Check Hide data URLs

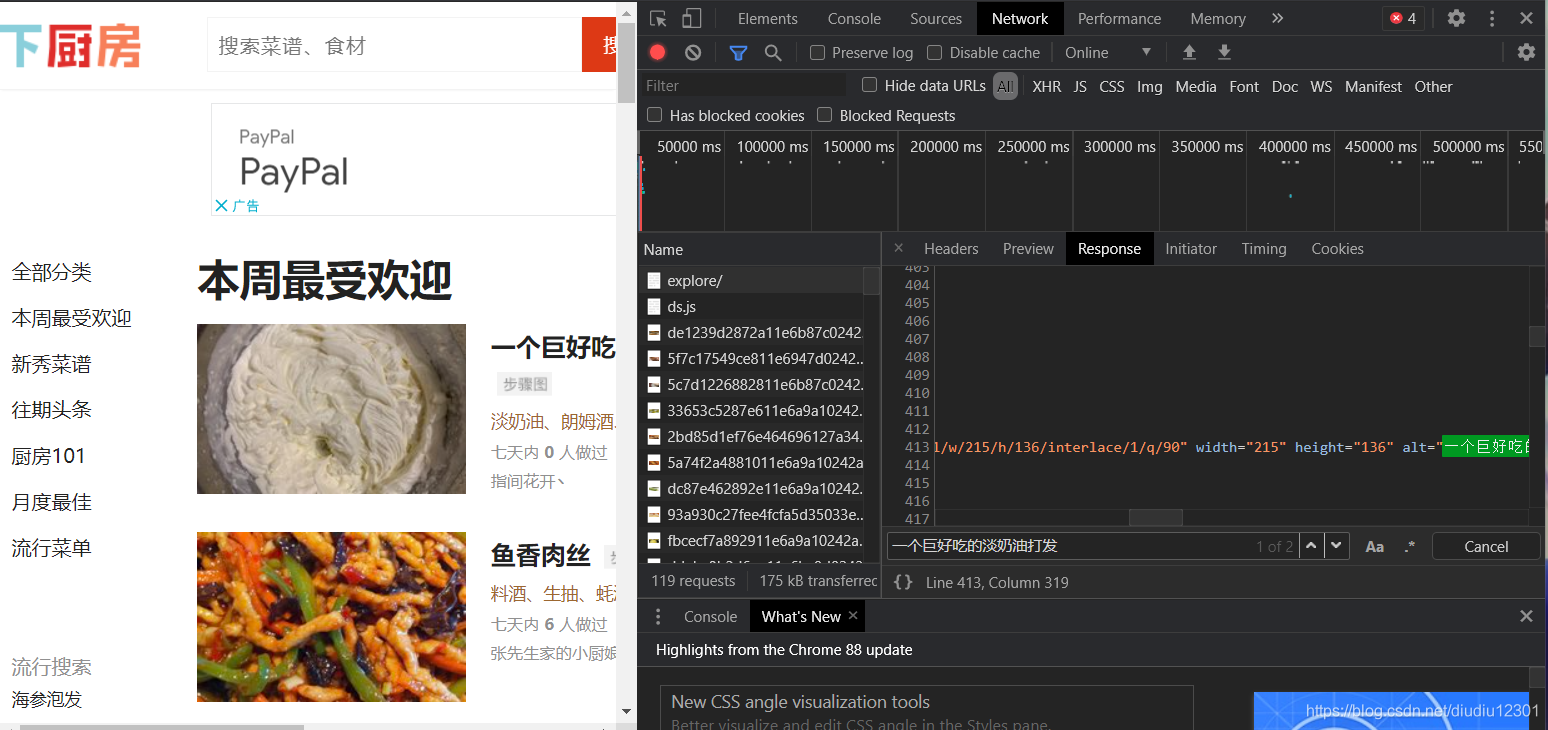pyautogui.click(x=870, y=85)
